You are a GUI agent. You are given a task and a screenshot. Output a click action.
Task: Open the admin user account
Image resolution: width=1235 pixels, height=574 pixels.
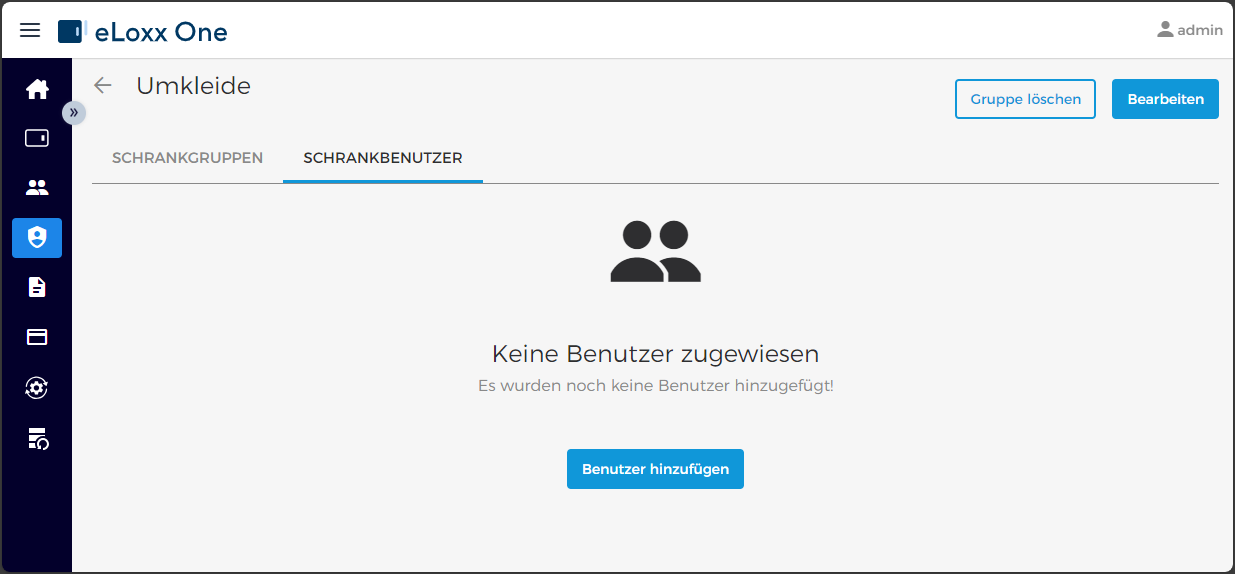pos(1189,30)
